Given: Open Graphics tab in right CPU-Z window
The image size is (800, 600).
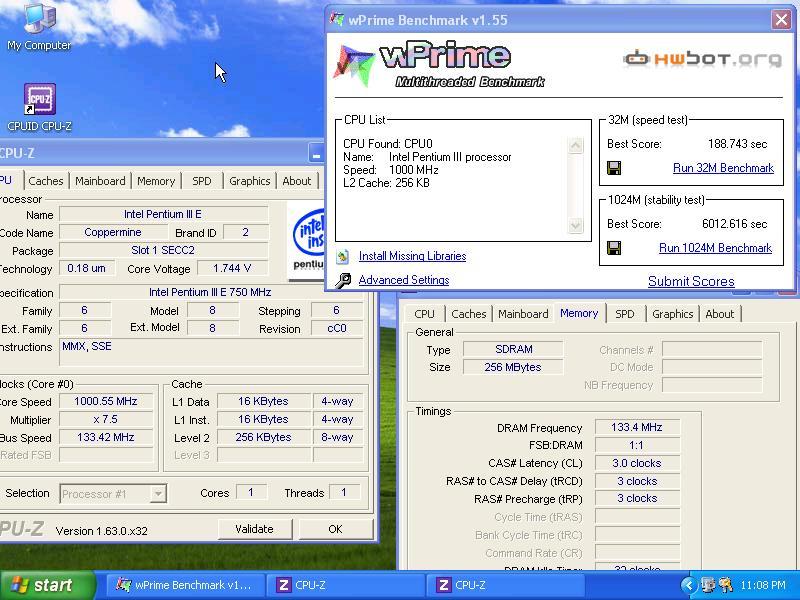Looking at the screenshot, I should [672, 314].
